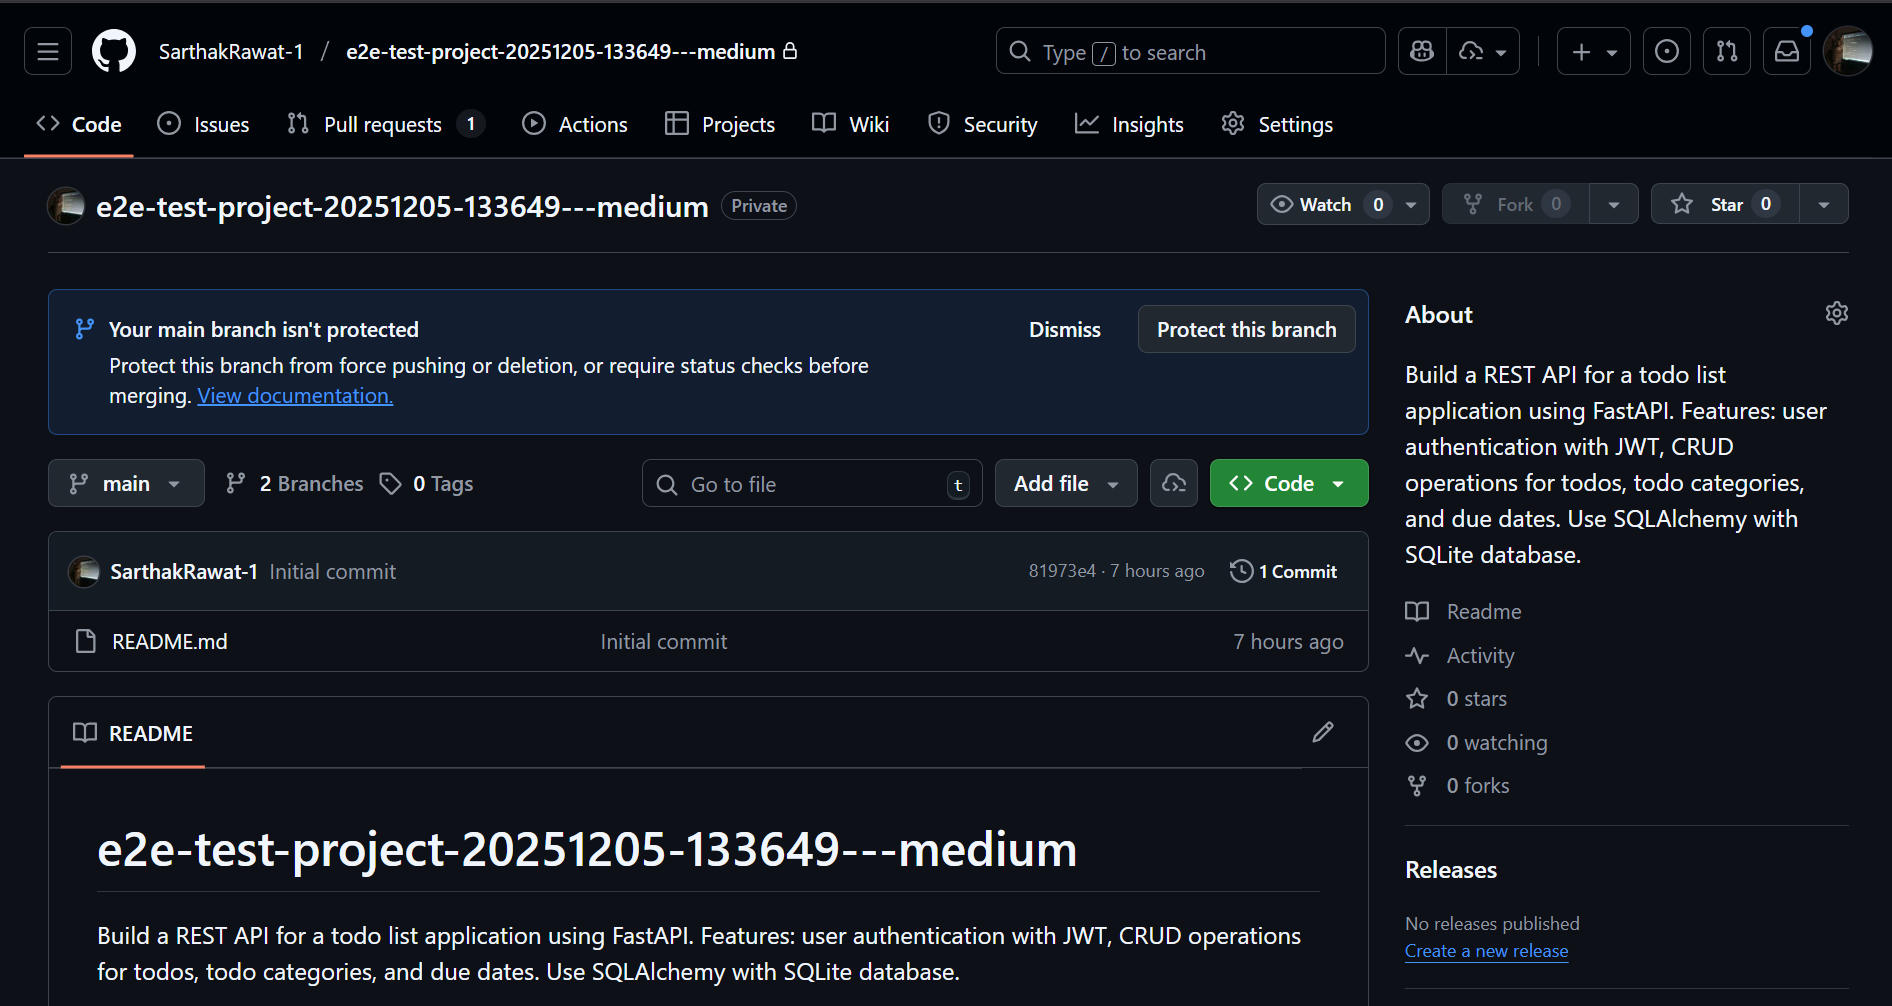Expand the star lists dropdown arrow

(1824, 204)
